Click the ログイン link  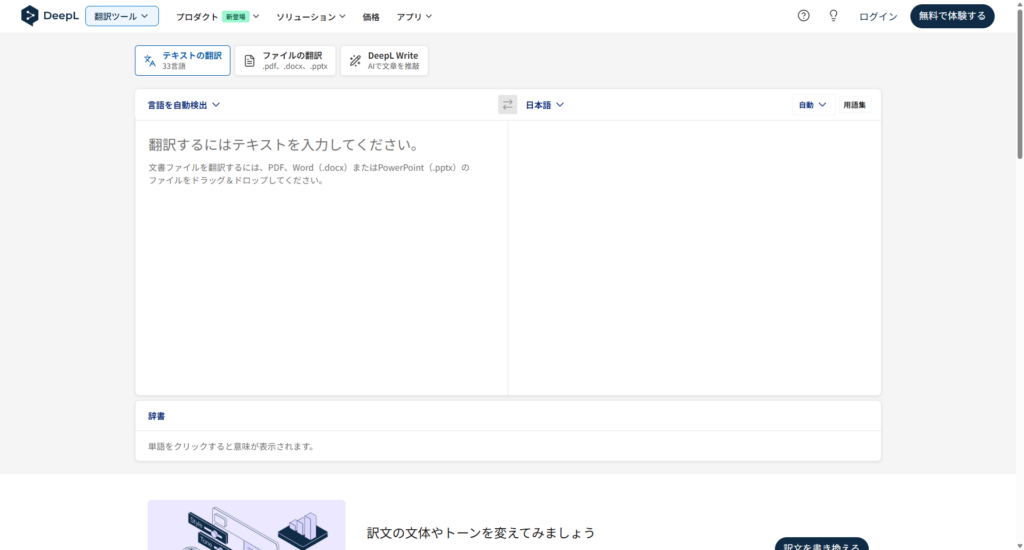(878, 16)
